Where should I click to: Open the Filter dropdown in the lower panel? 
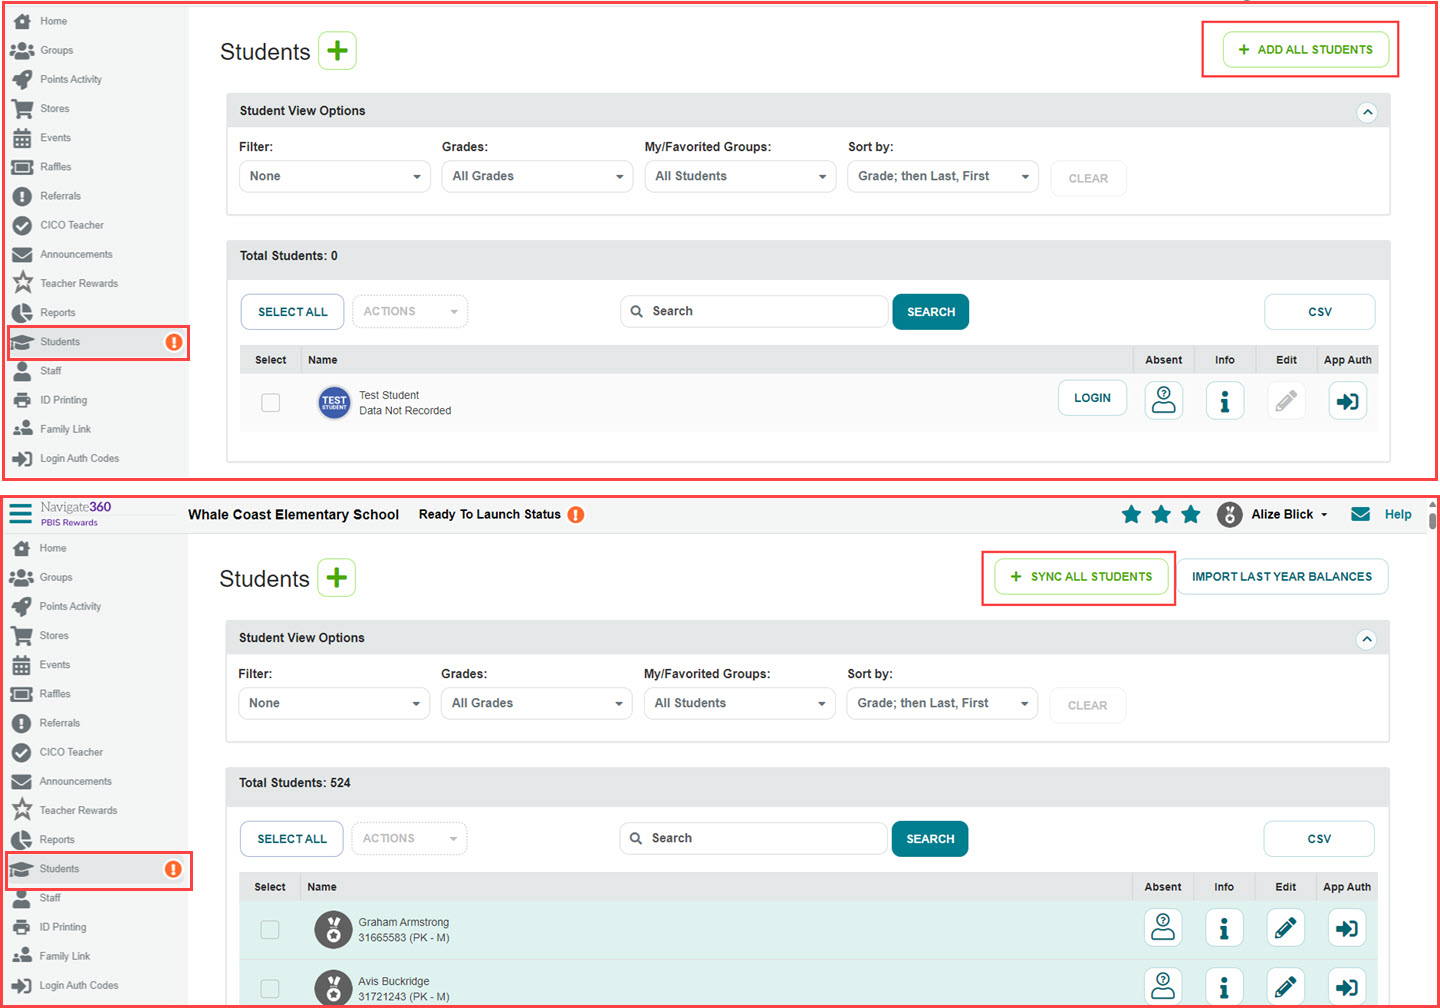pos(334,703)
